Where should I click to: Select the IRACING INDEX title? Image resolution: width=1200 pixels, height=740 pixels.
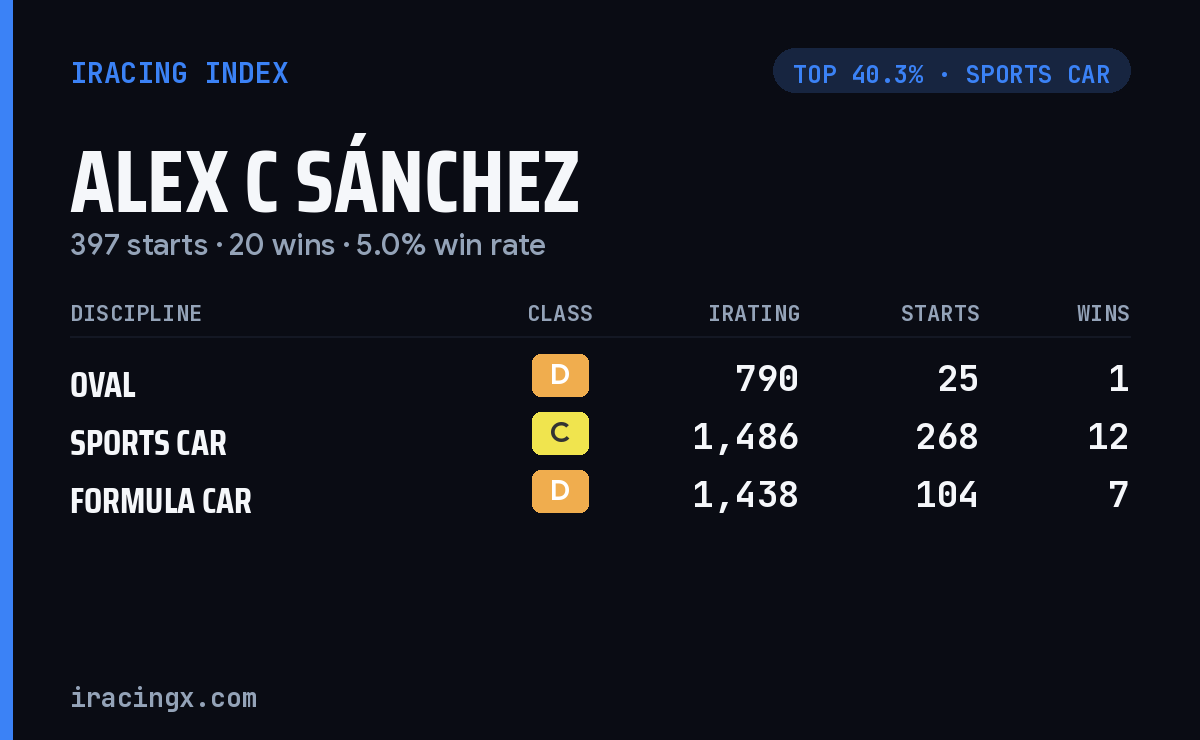tap(179, 73)
